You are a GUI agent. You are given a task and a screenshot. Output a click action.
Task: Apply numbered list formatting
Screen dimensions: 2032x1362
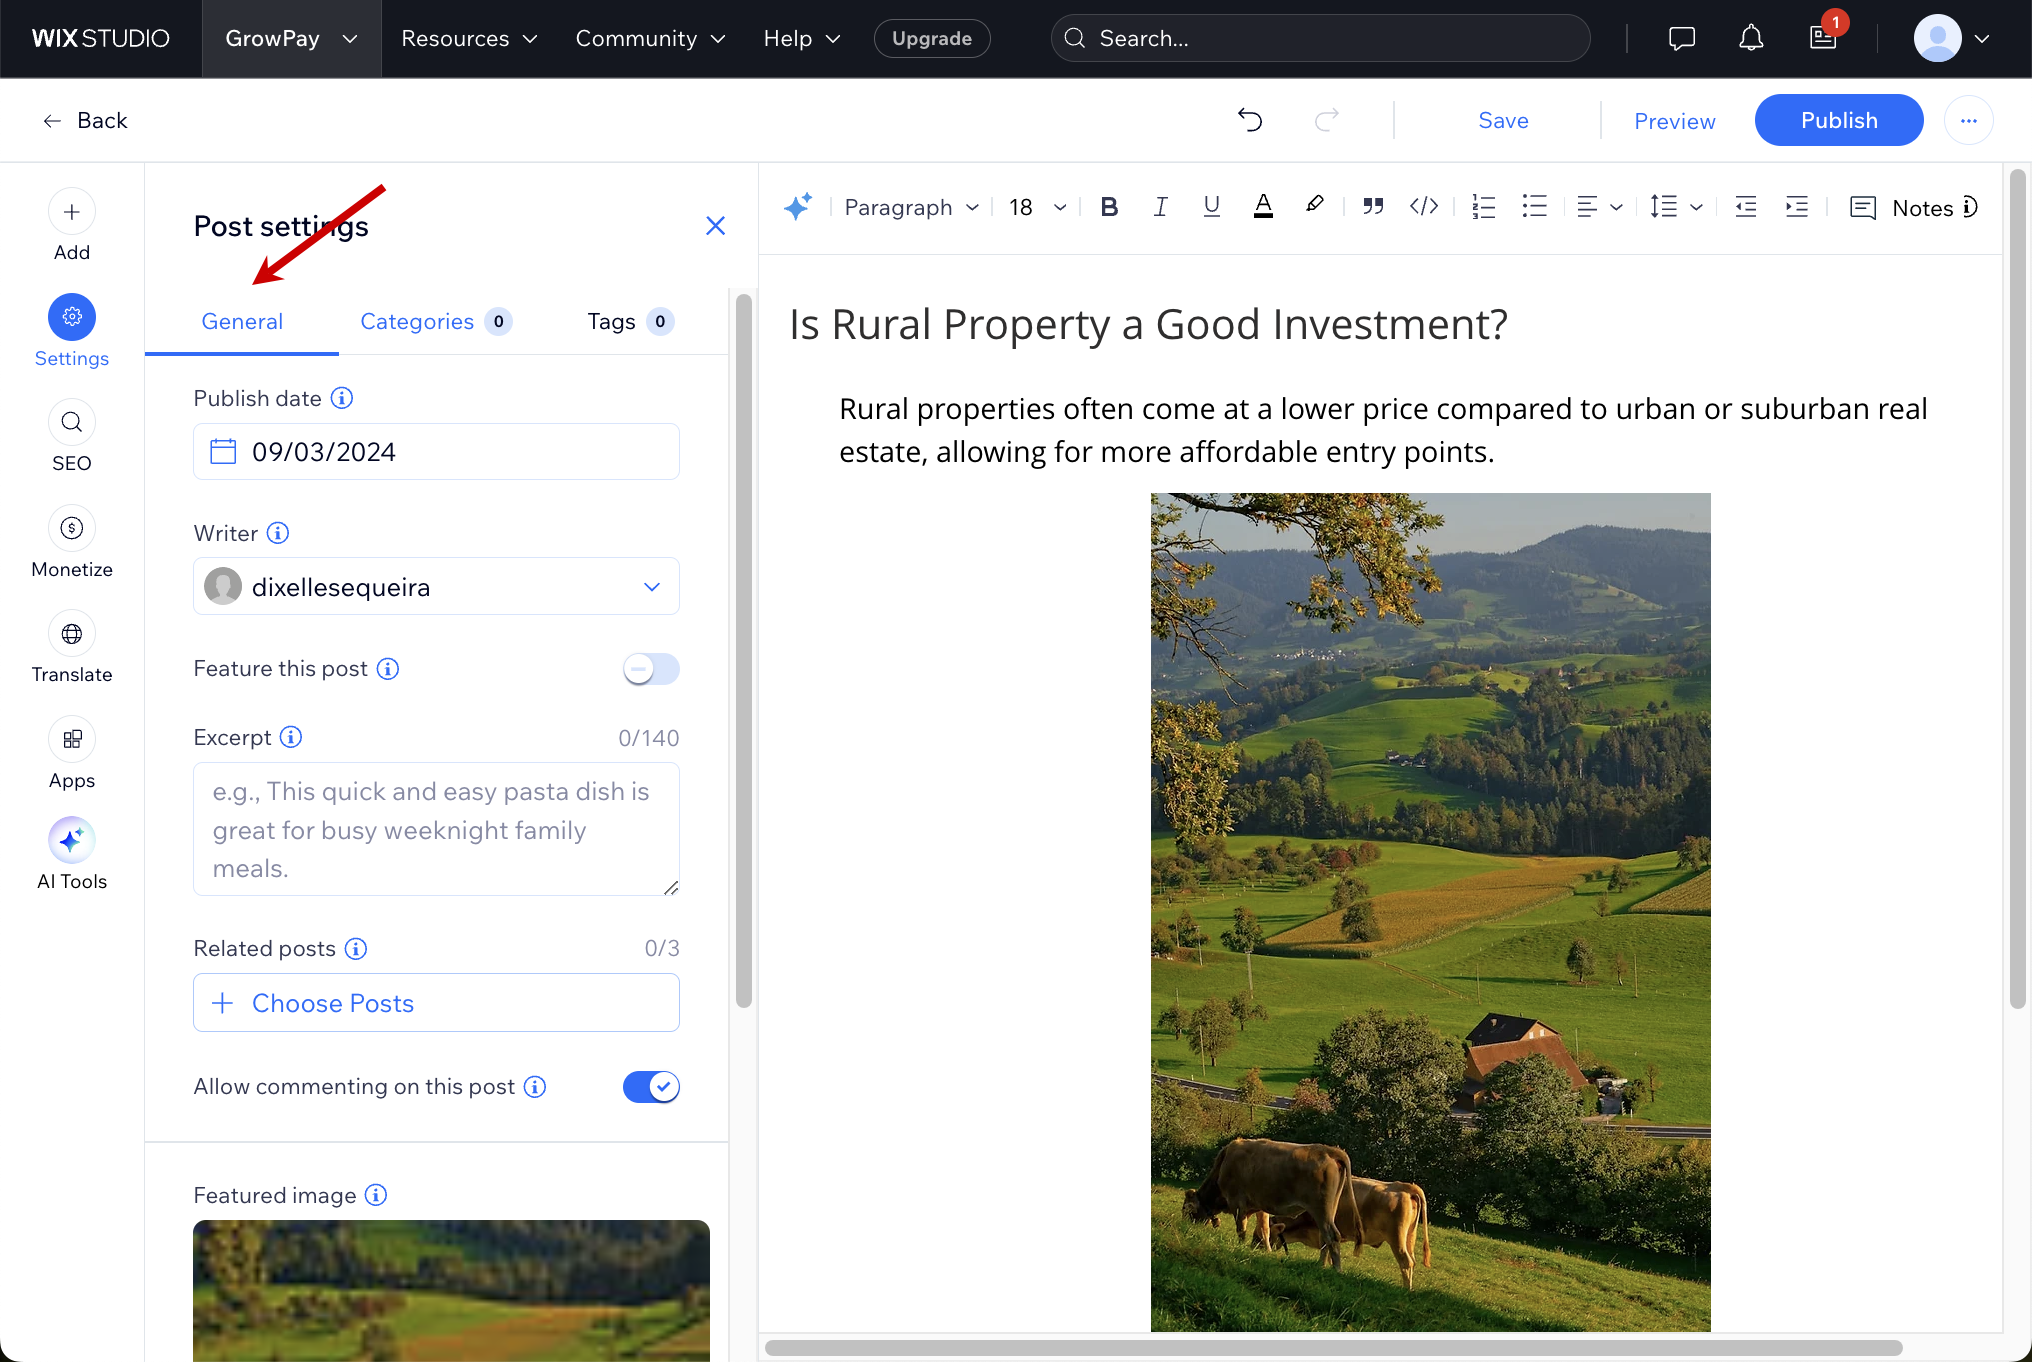click(1483, 207)
